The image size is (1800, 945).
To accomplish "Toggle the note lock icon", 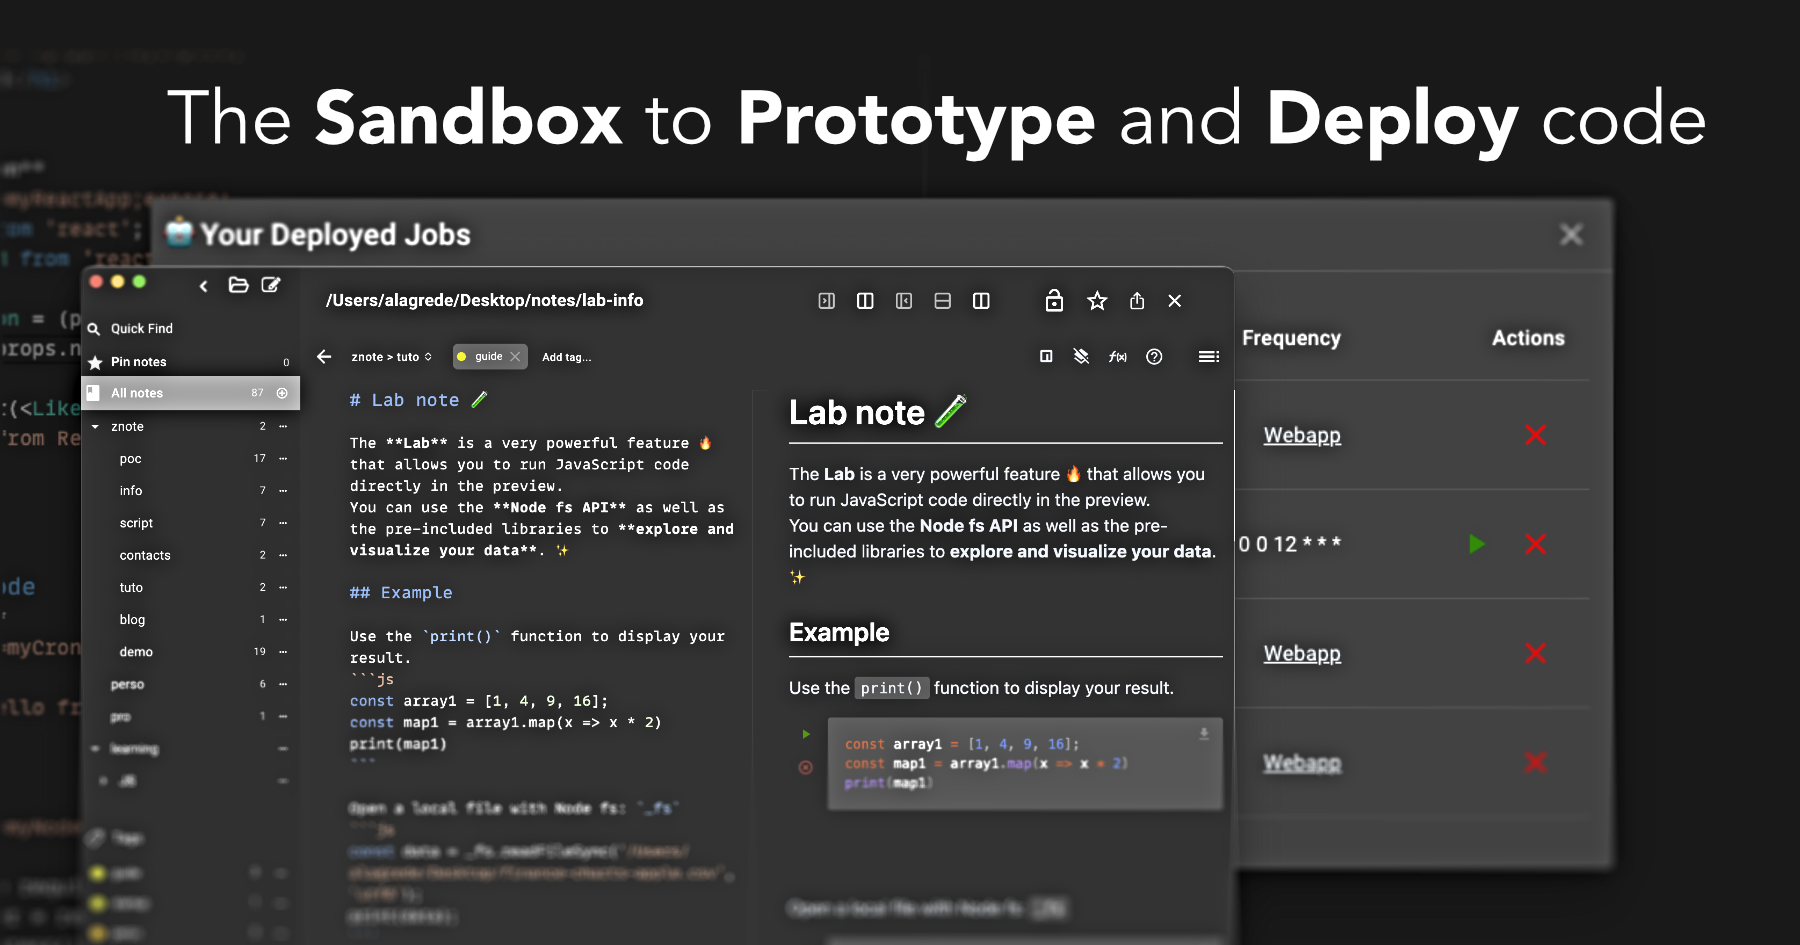I will [x=1054, y=301].
